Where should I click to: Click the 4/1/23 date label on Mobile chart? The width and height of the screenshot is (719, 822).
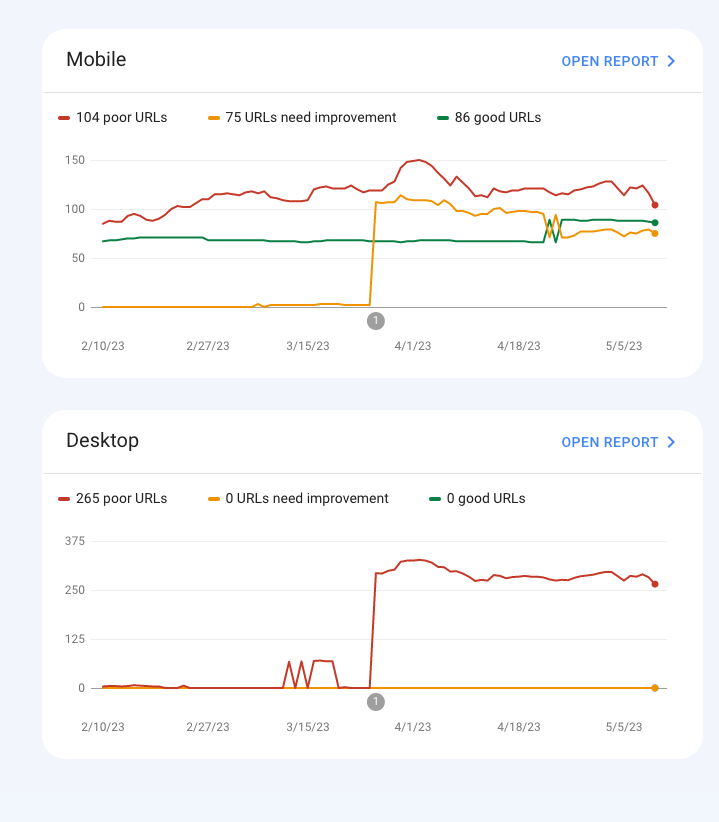(x=412, y=346)
